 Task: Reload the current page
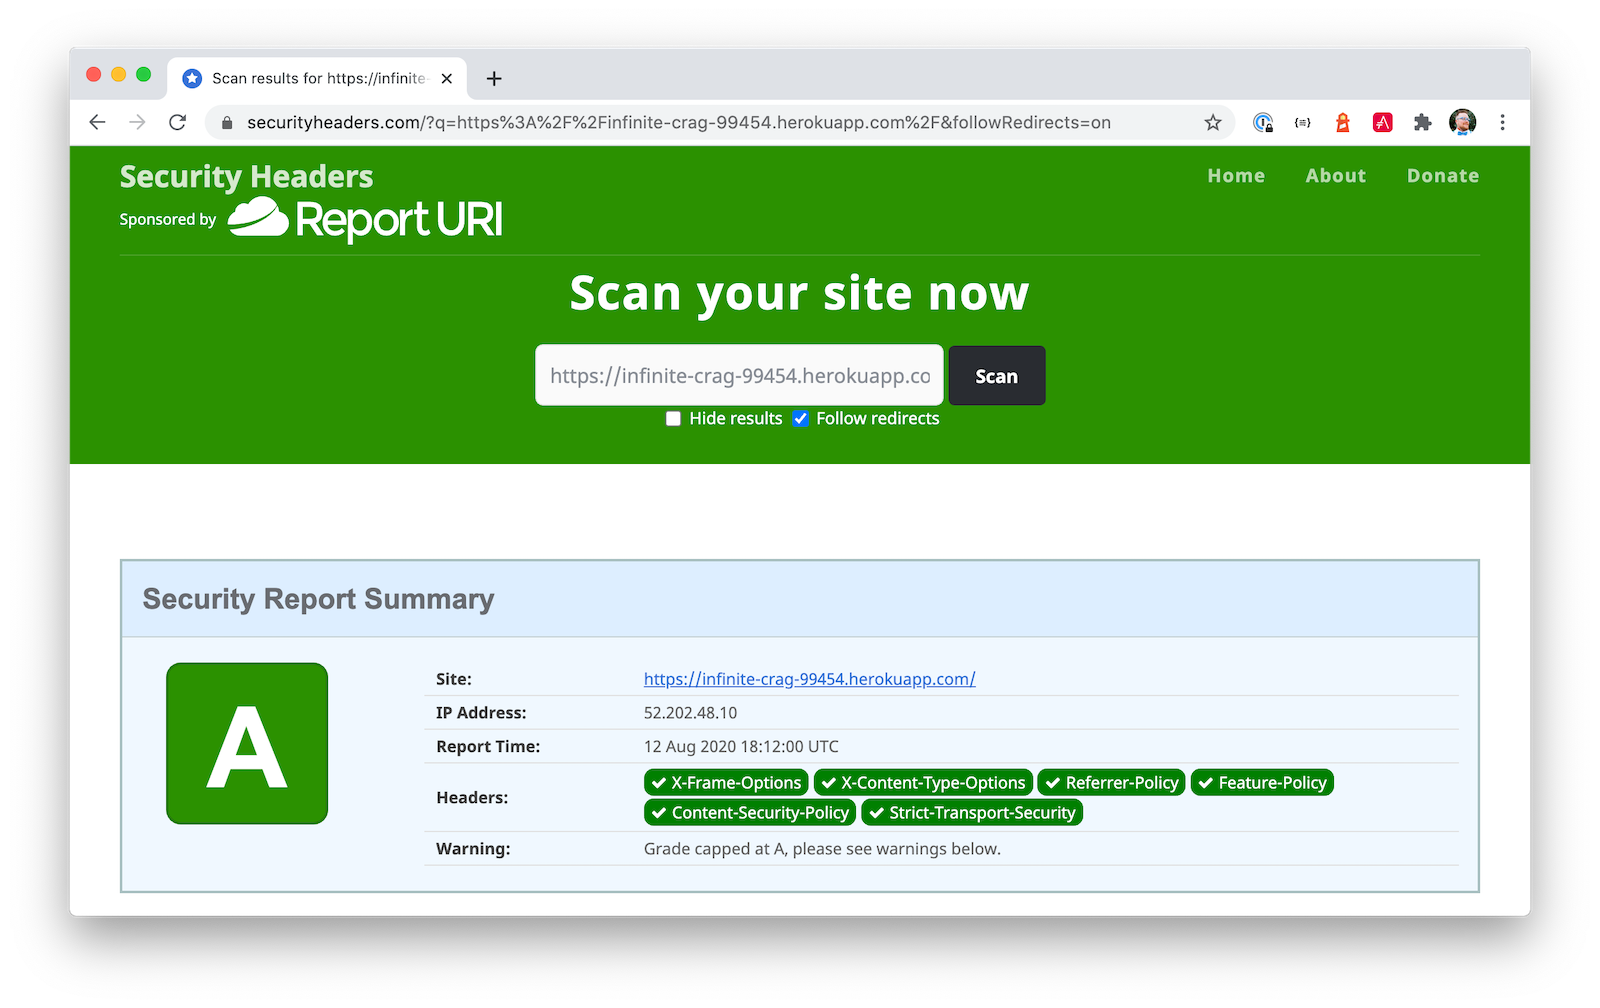pyautogui.click(x=178, y=123)
